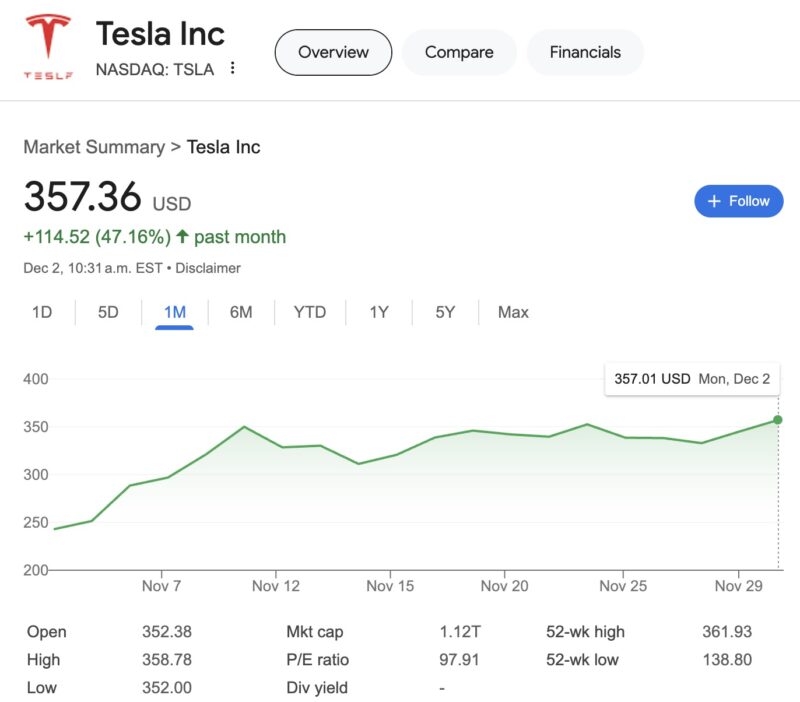Open the Financials tab
Screen dimensions: 800x702
pyautogui.click(x=585, y=52)
